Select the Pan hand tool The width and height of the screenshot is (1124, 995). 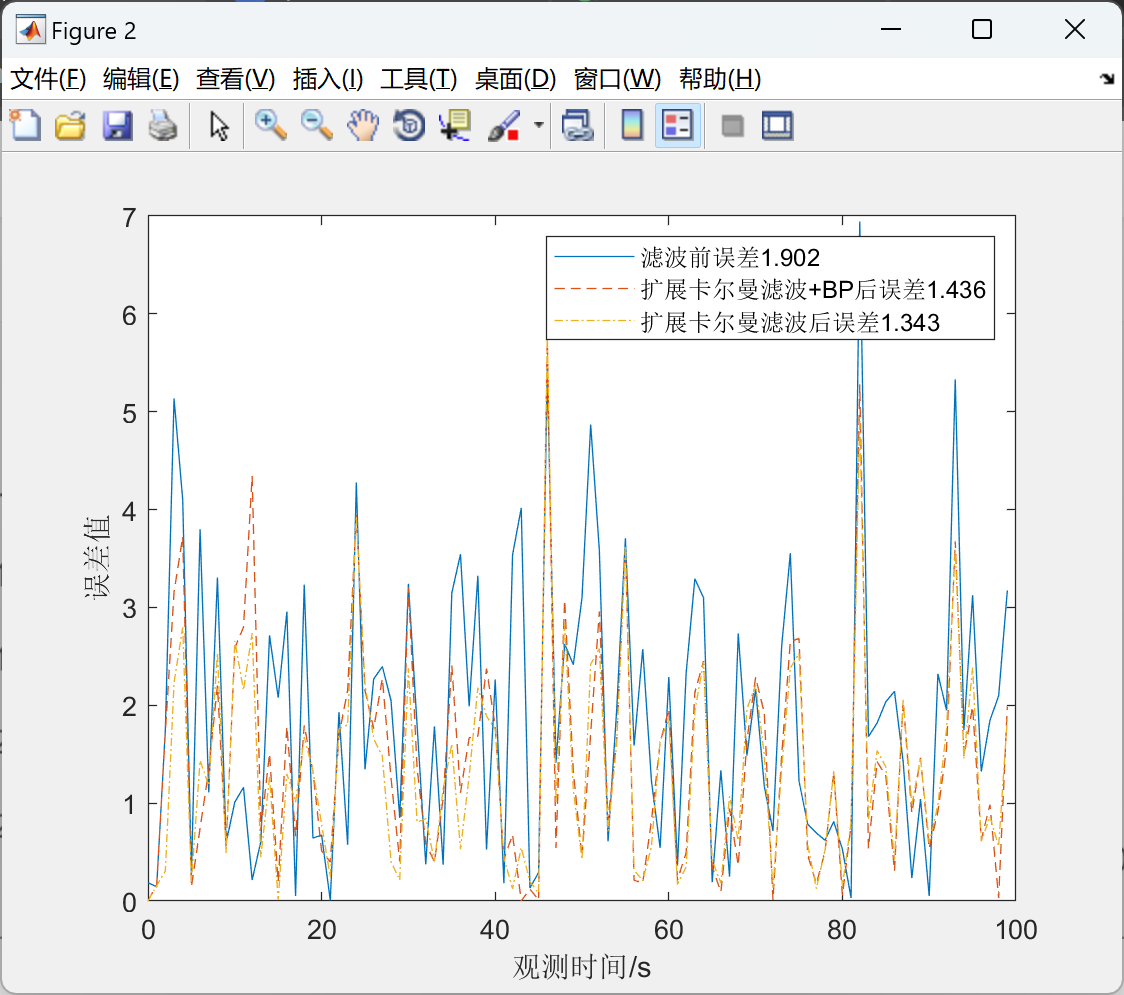click(363, 125)
